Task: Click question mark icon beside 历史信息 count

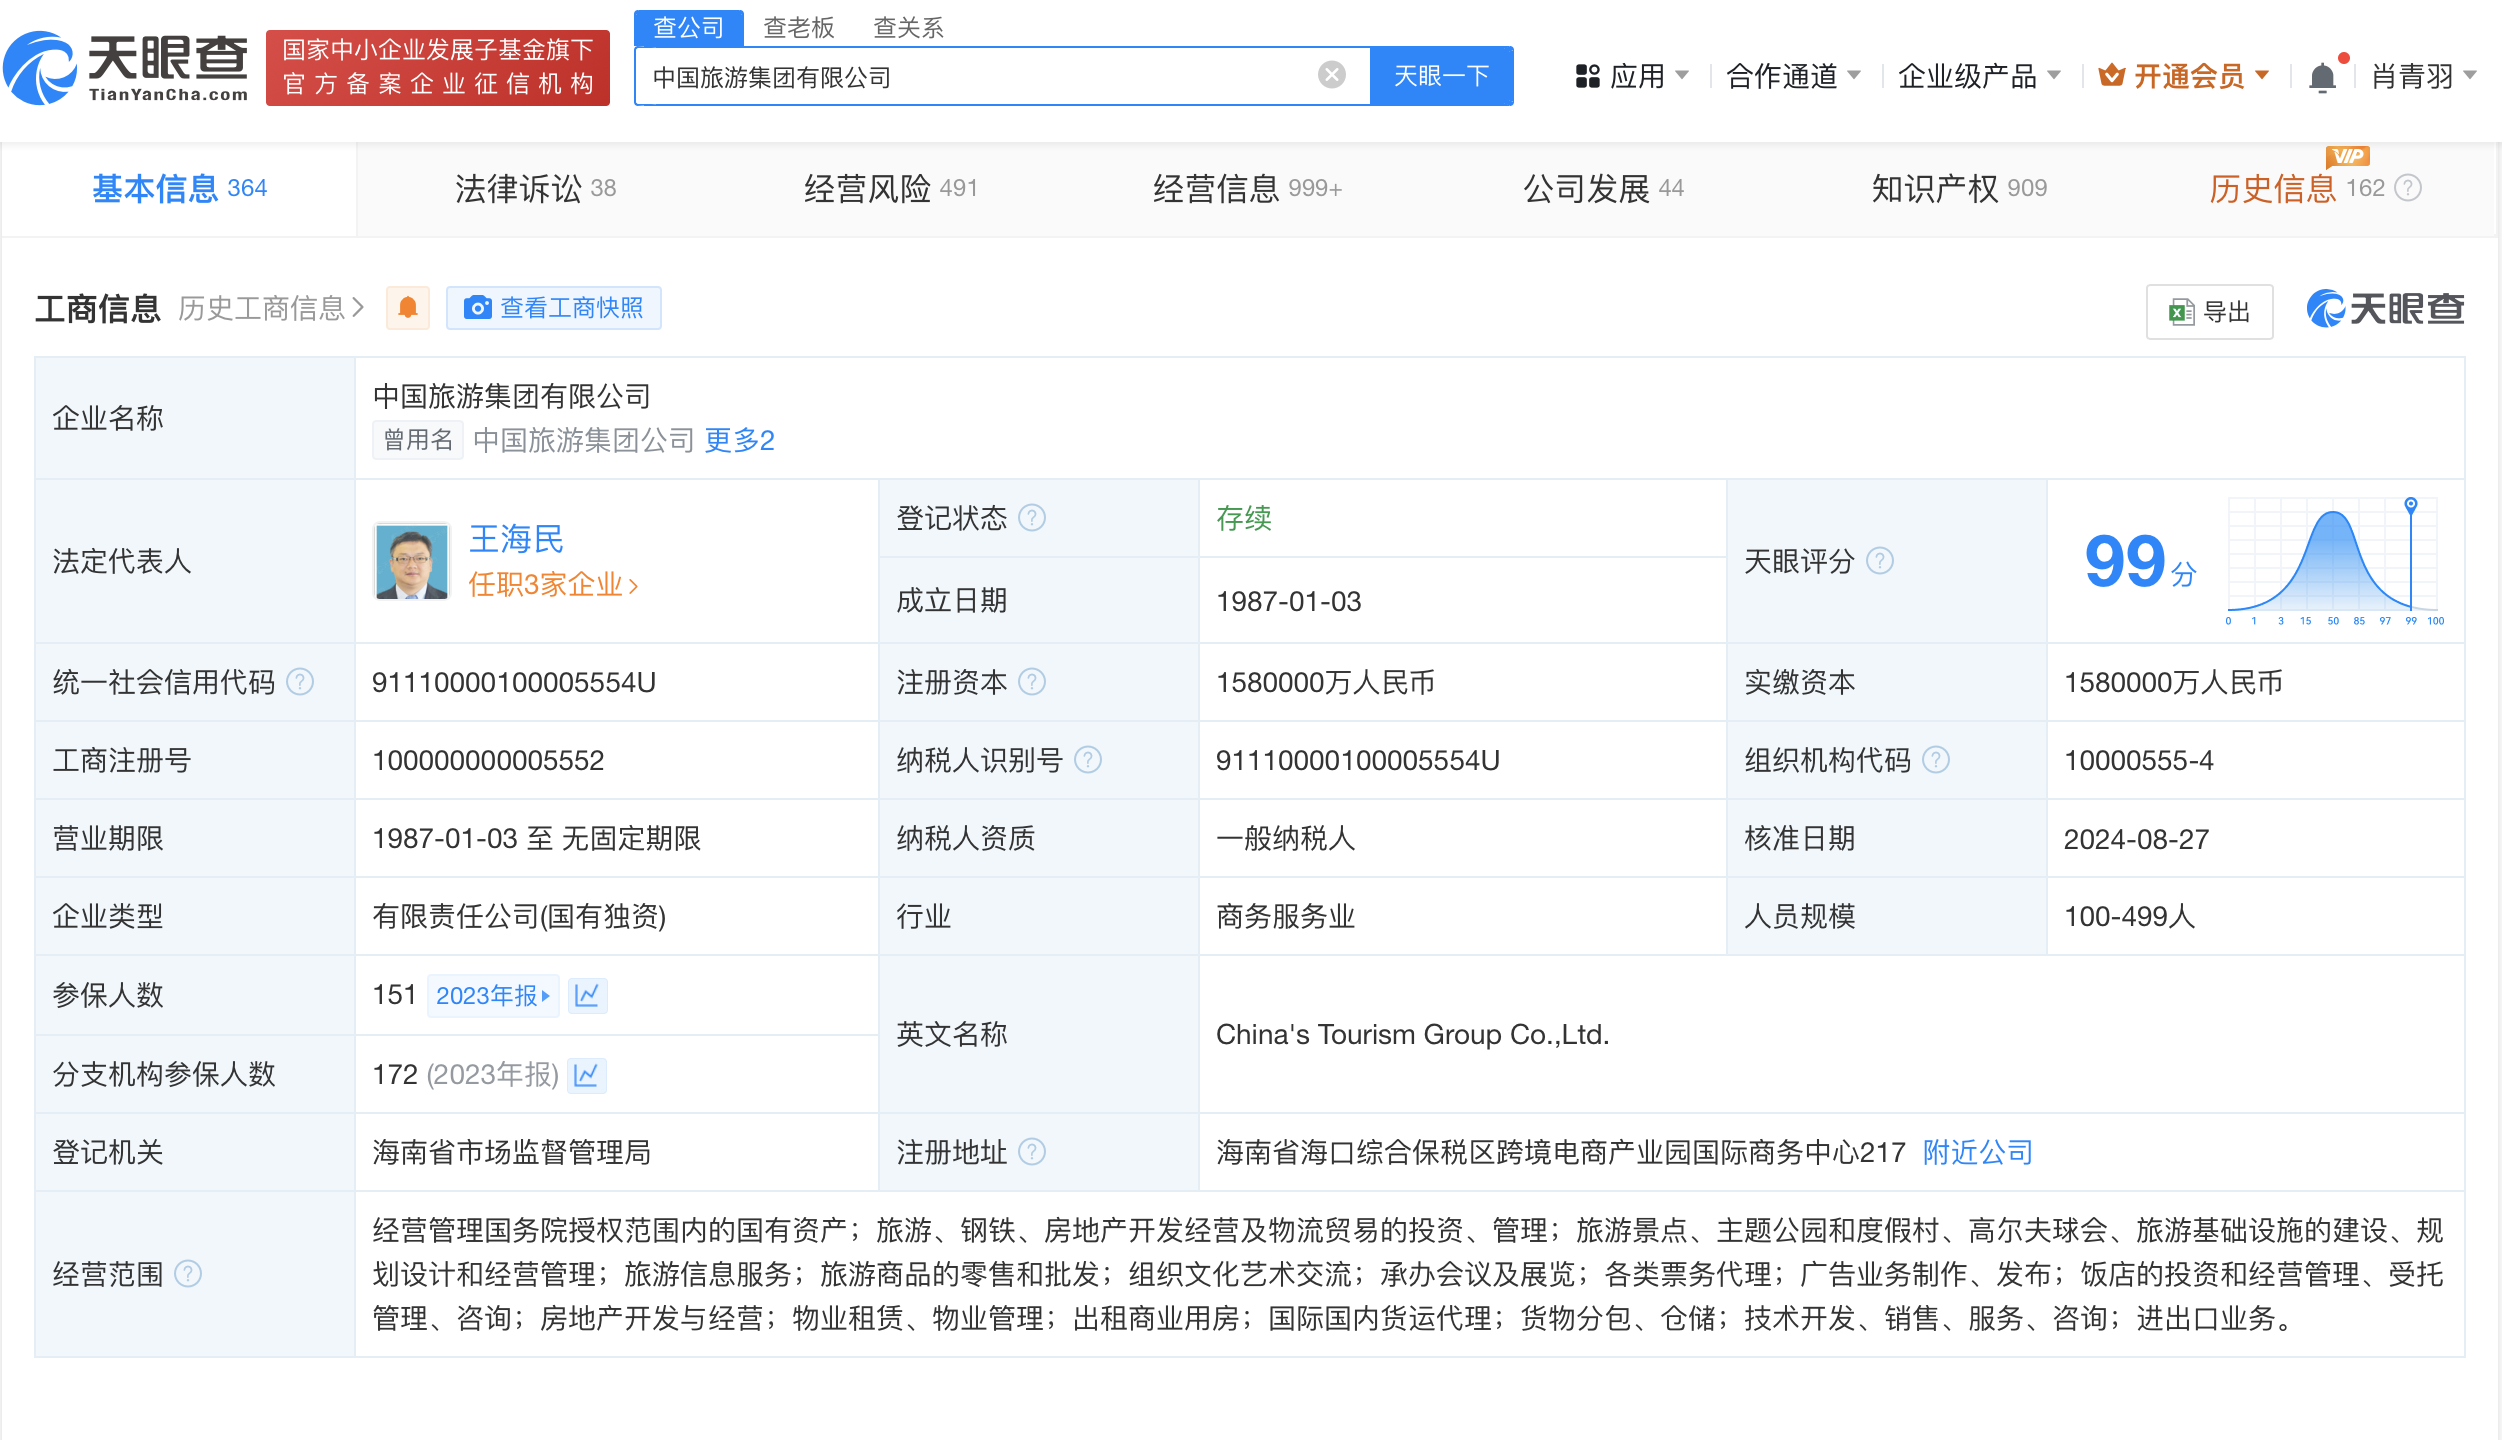Action: coord(2408,188)
